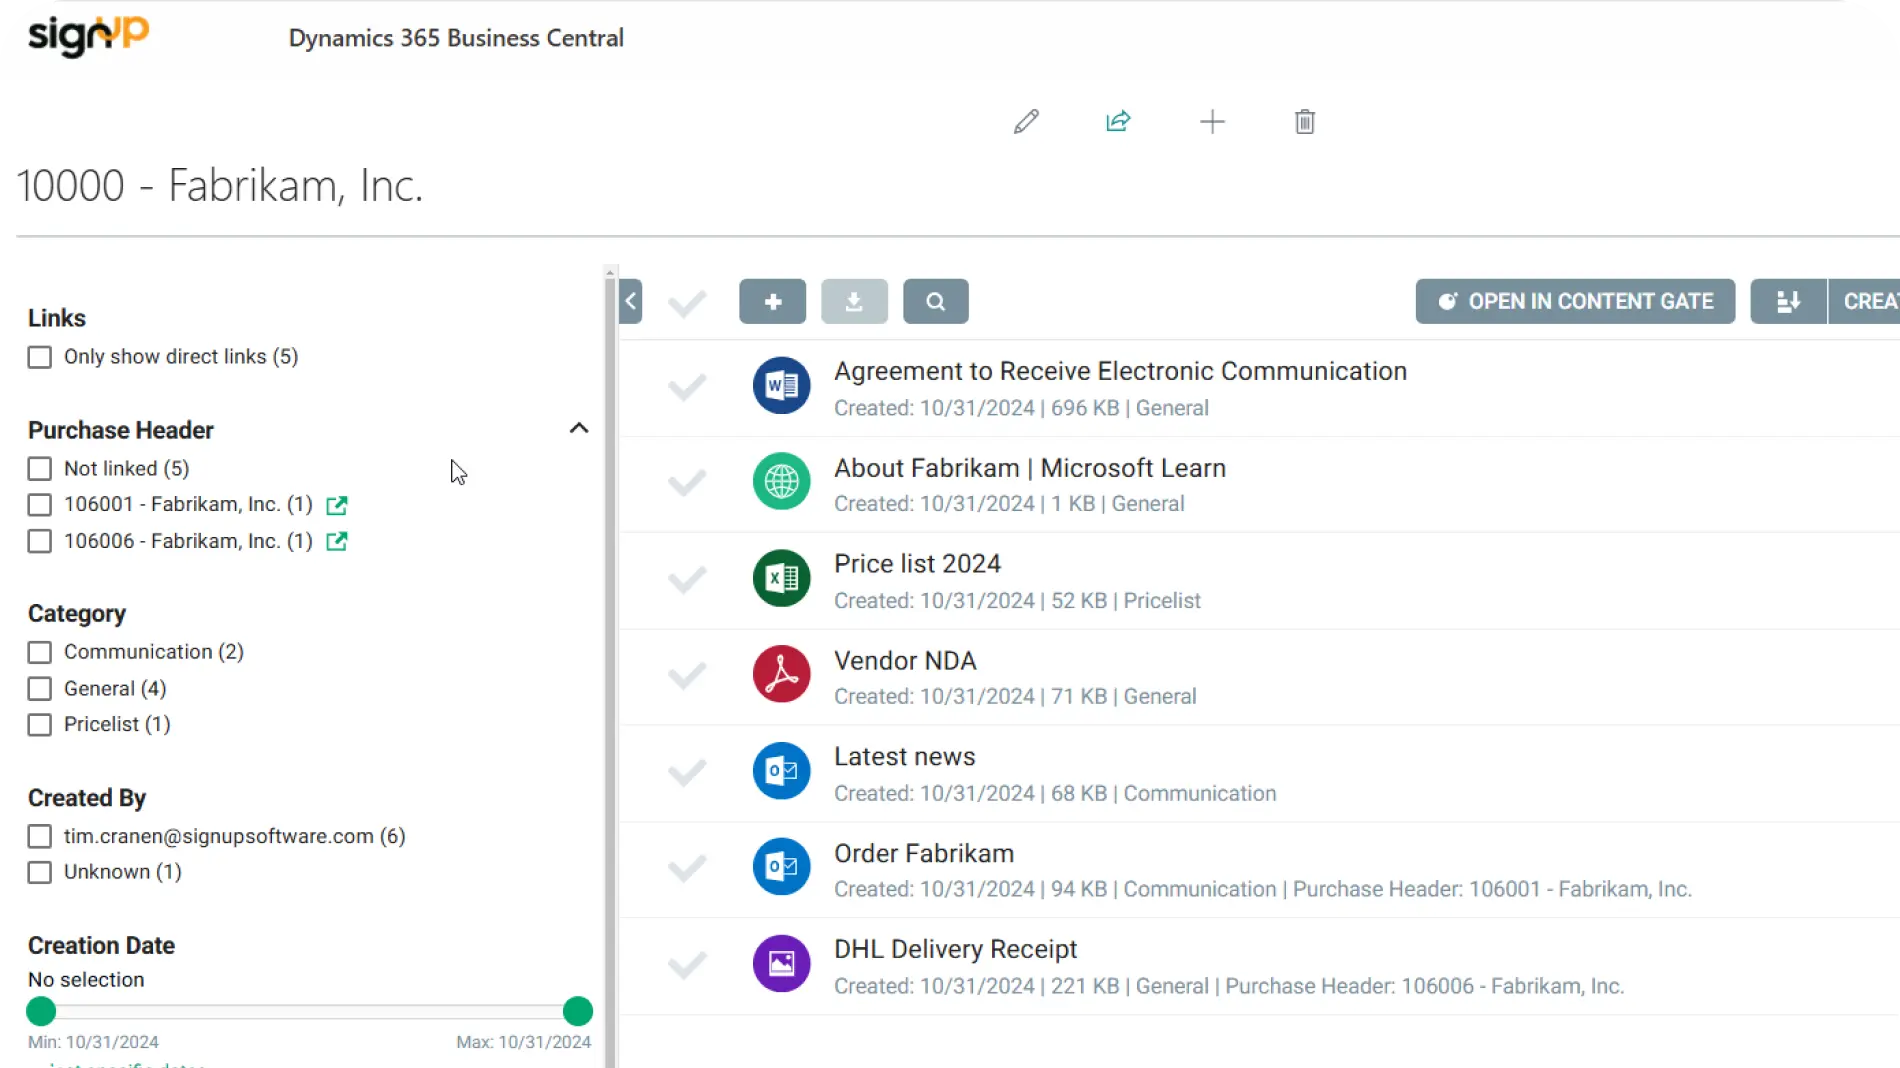This screenshot has height=1068, width=1900.
Task: Check the Communication (2) category filter
Action: [40, 652]
